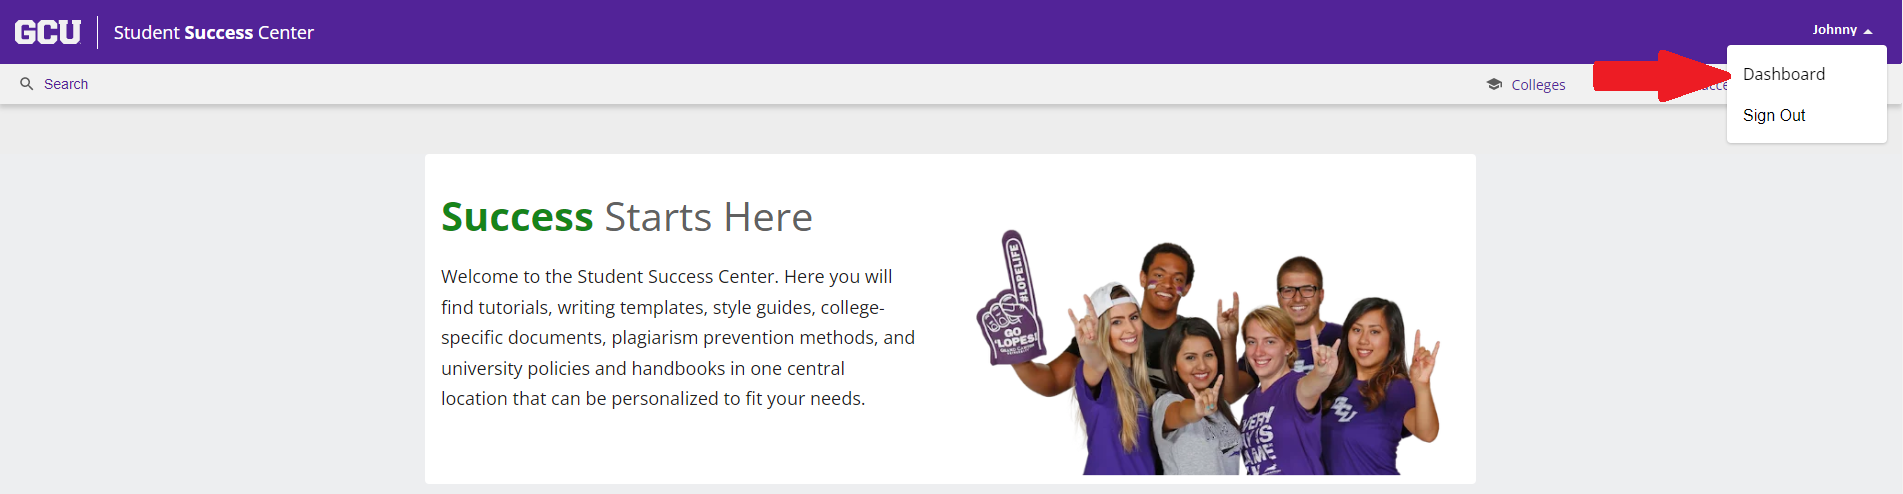
Task: Click the graduation cap Colleges icon
Action: click(x=1494, y=84)
